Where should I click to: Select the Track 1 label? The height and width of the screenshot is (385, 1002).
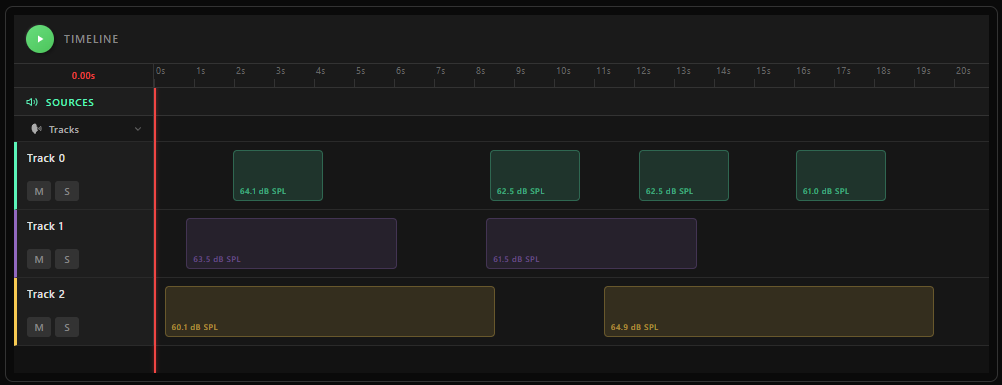[x=45, y=226]
